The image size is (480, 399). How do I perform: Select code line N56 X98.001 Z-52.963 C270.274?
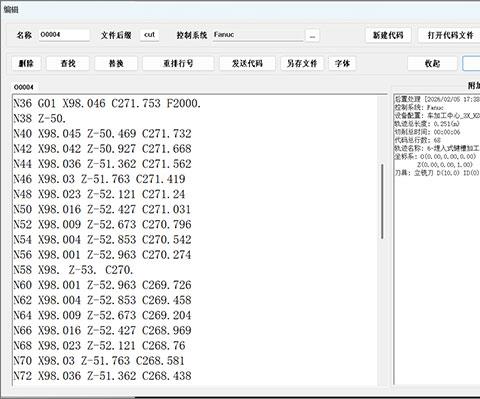(102, 255)
